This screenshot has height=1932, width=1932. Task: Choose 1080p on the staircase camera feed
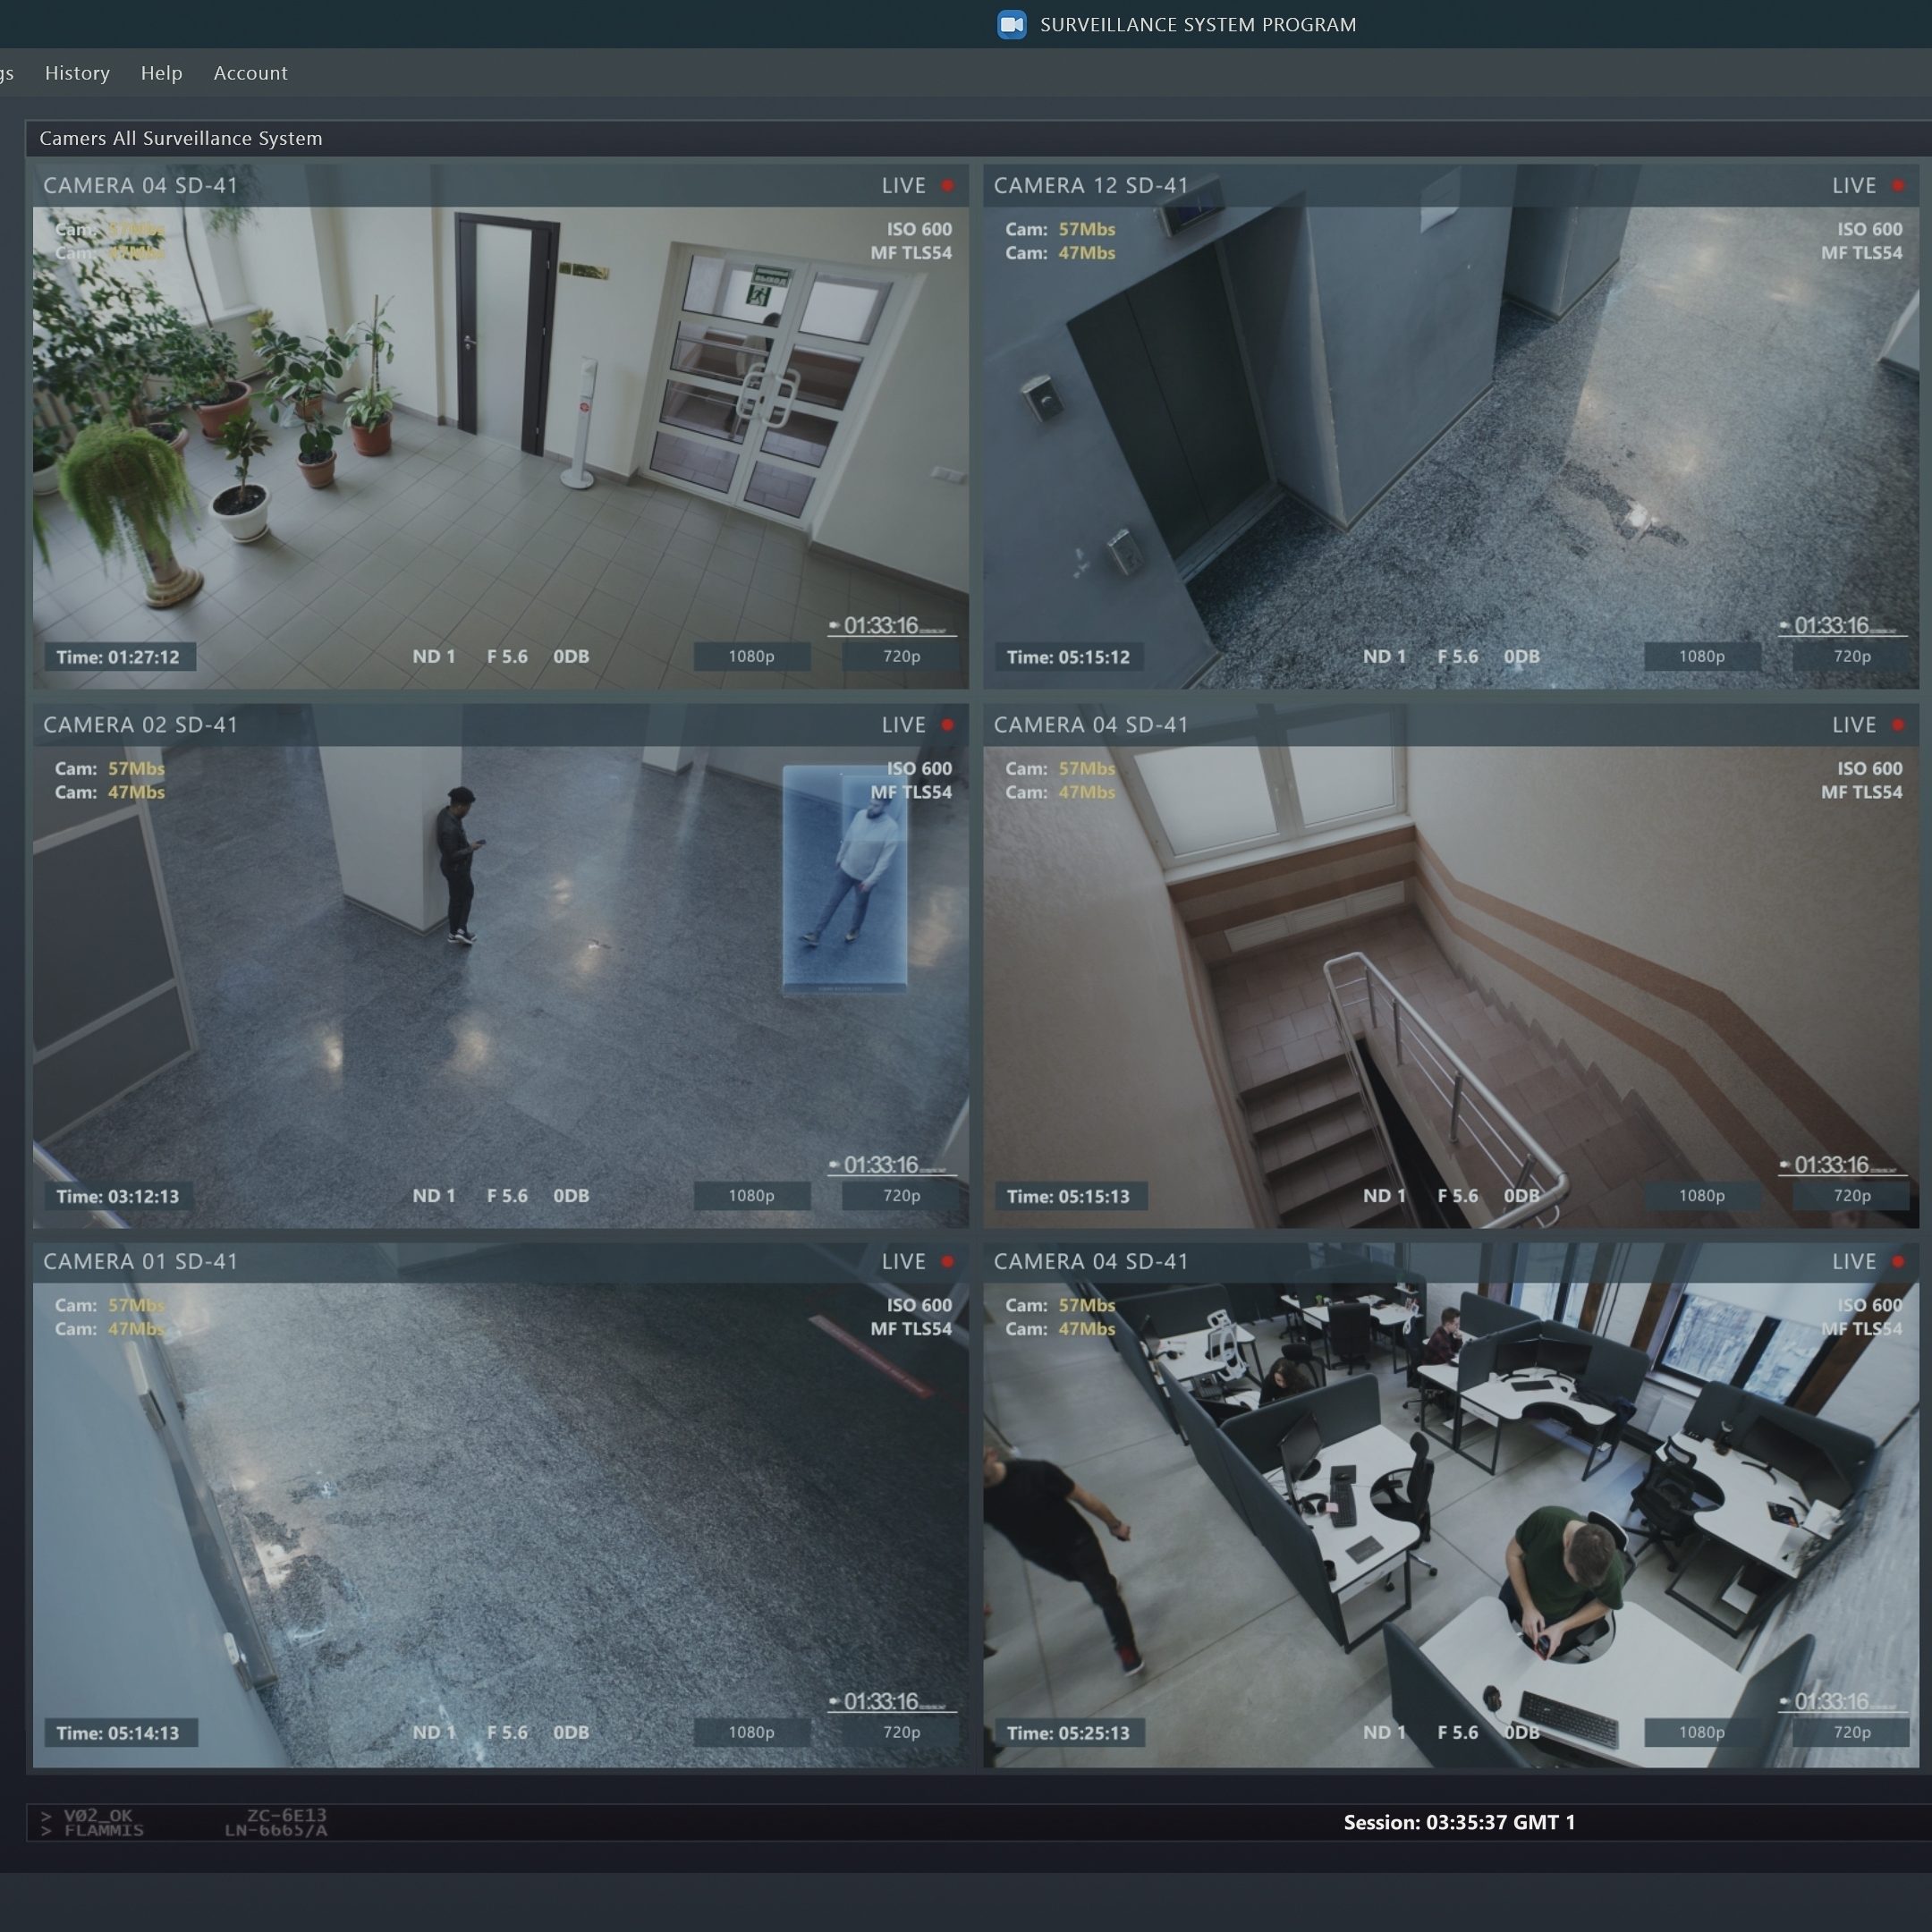click(1701, 1196)
